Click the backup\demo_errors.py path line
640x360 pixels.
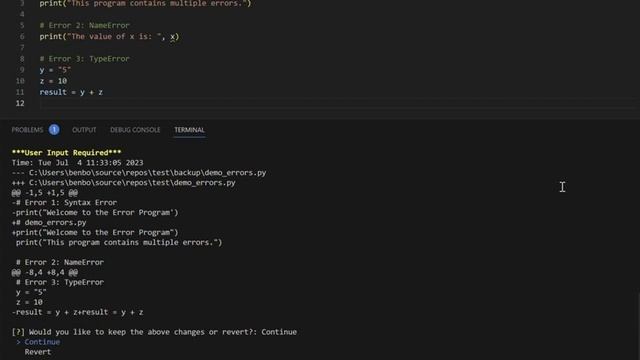click(x=139, y=173)
